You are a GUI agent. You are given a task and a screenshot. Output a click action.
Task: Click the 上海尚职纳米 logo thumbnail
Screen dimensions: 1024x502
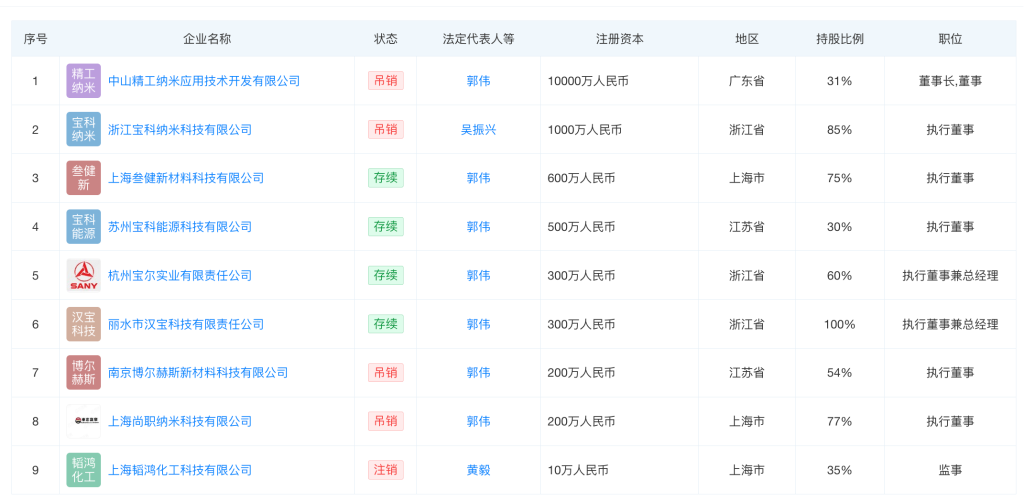tap(84, 421)
